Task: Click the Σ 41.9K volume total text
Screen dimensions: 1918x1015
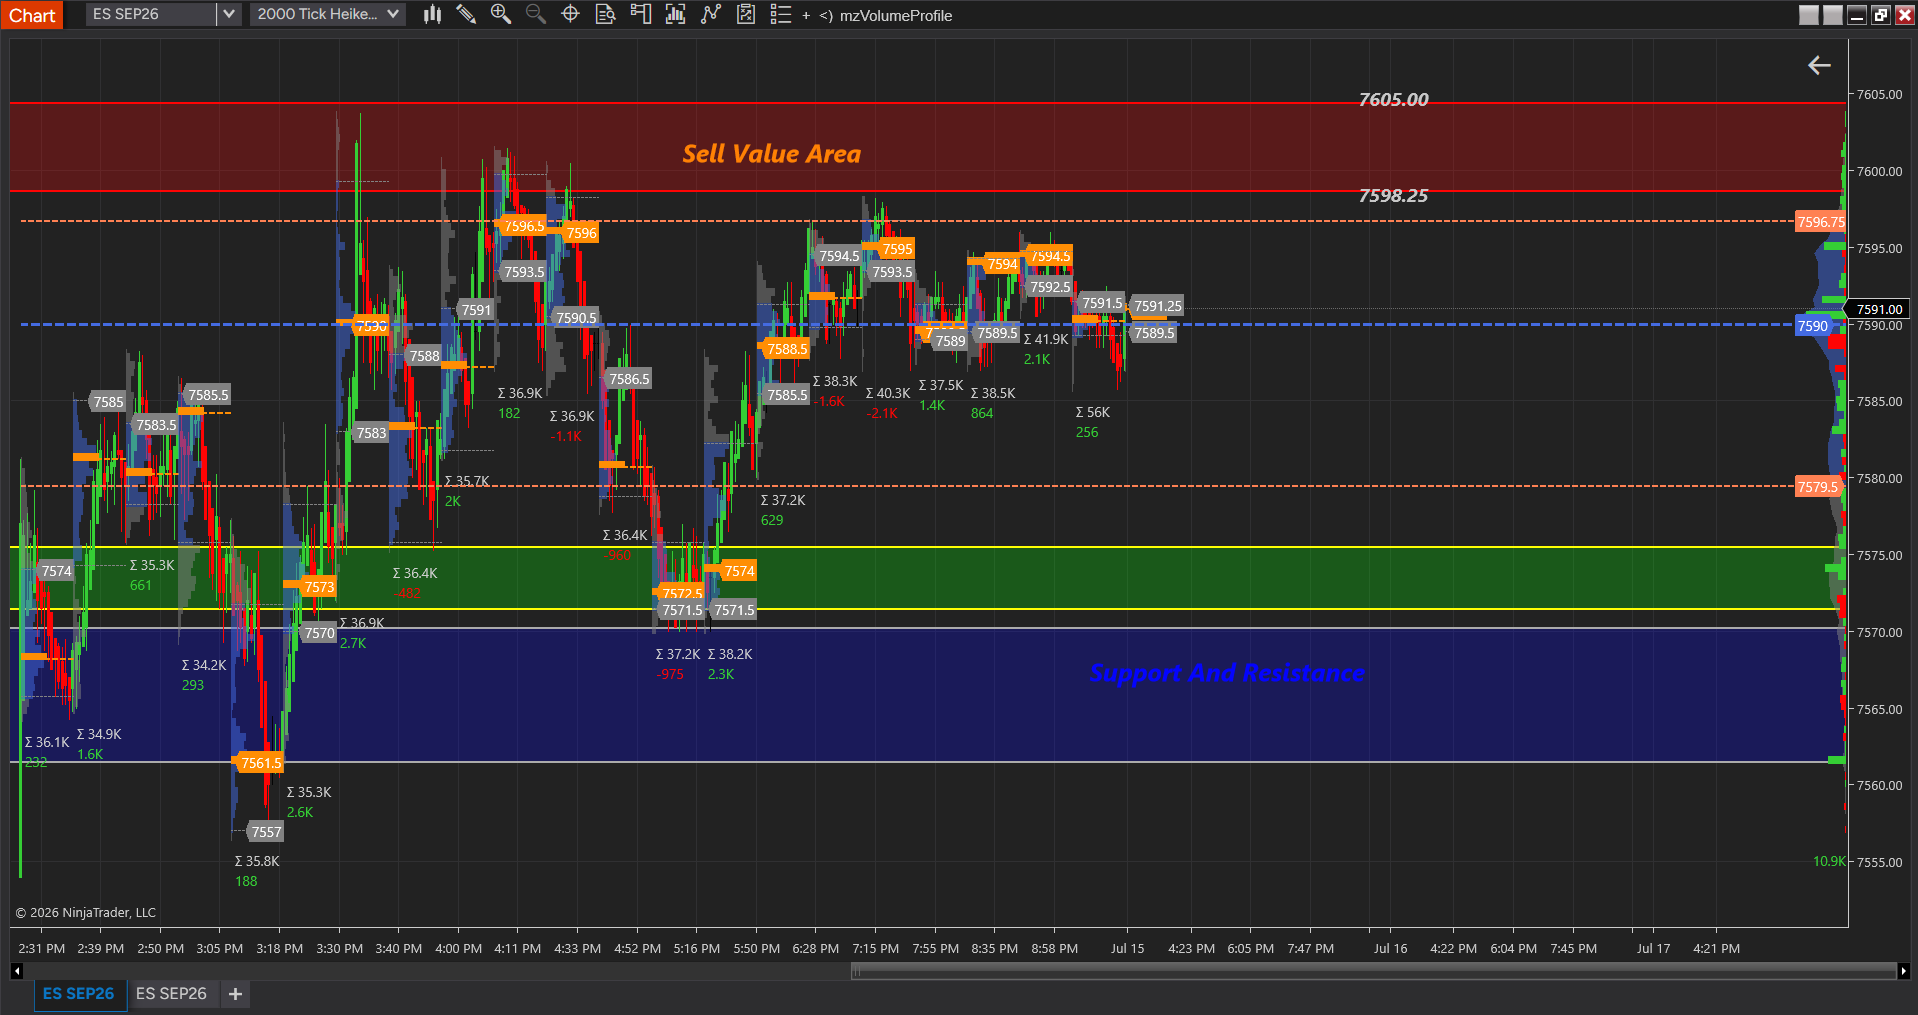Action: [x=1046, y=339]
